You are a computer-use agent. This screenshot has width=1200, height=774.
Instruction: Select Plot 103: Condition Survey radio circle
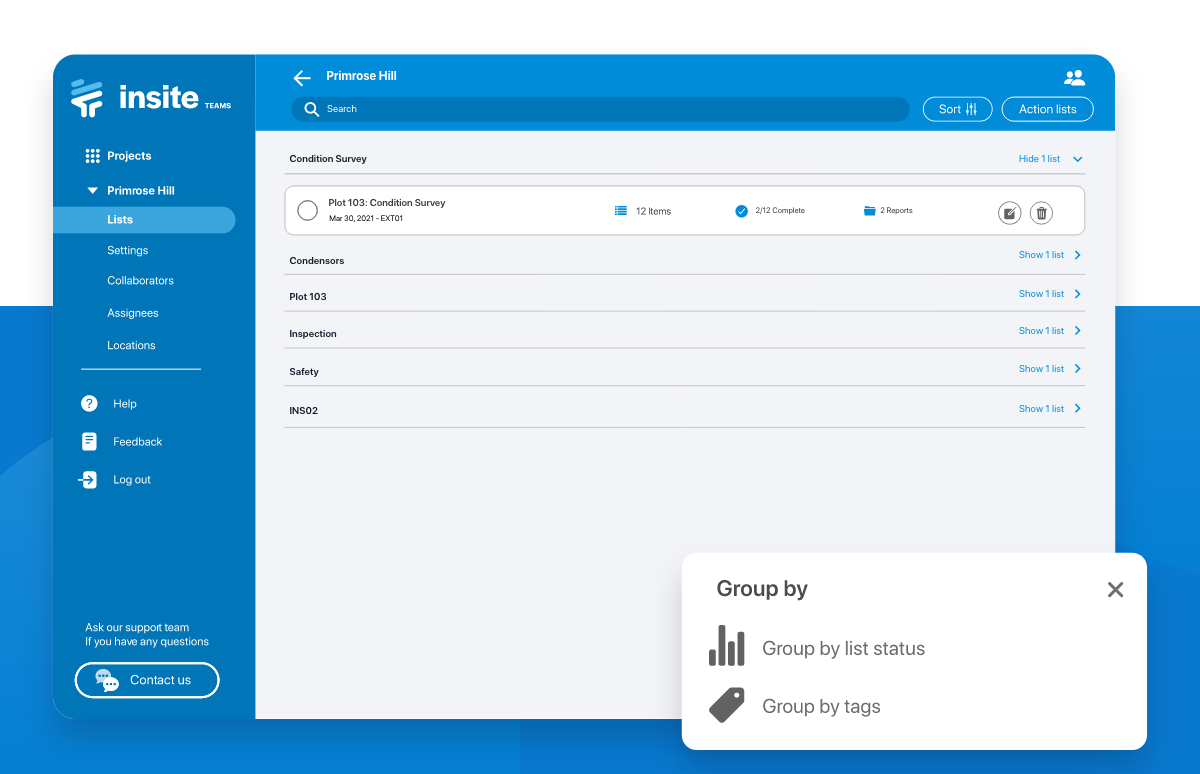tap(308, 210)
